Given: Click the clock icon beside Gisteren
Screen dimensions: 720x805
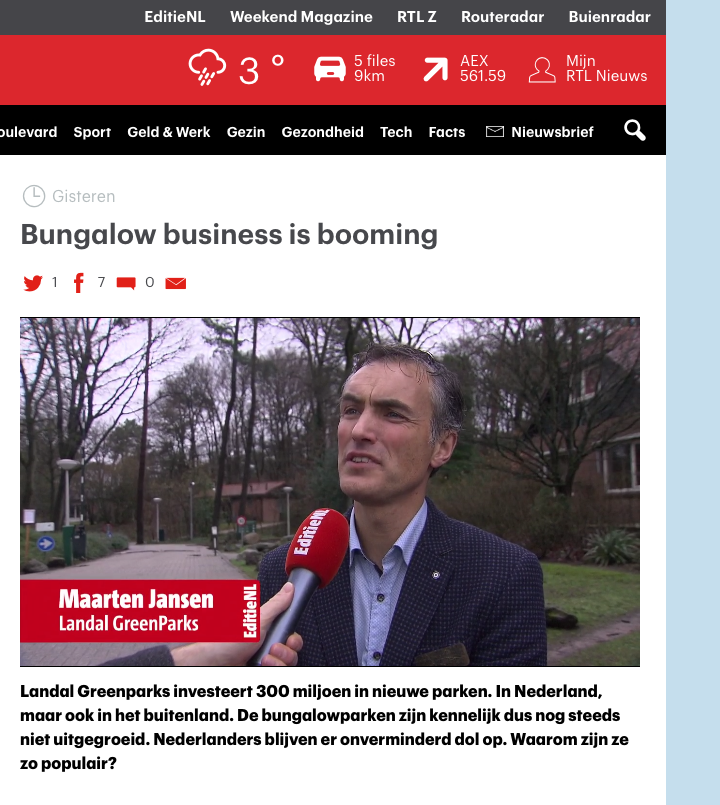Looking at the screenshot, I should pyautogui.click(x=34, y=196).
